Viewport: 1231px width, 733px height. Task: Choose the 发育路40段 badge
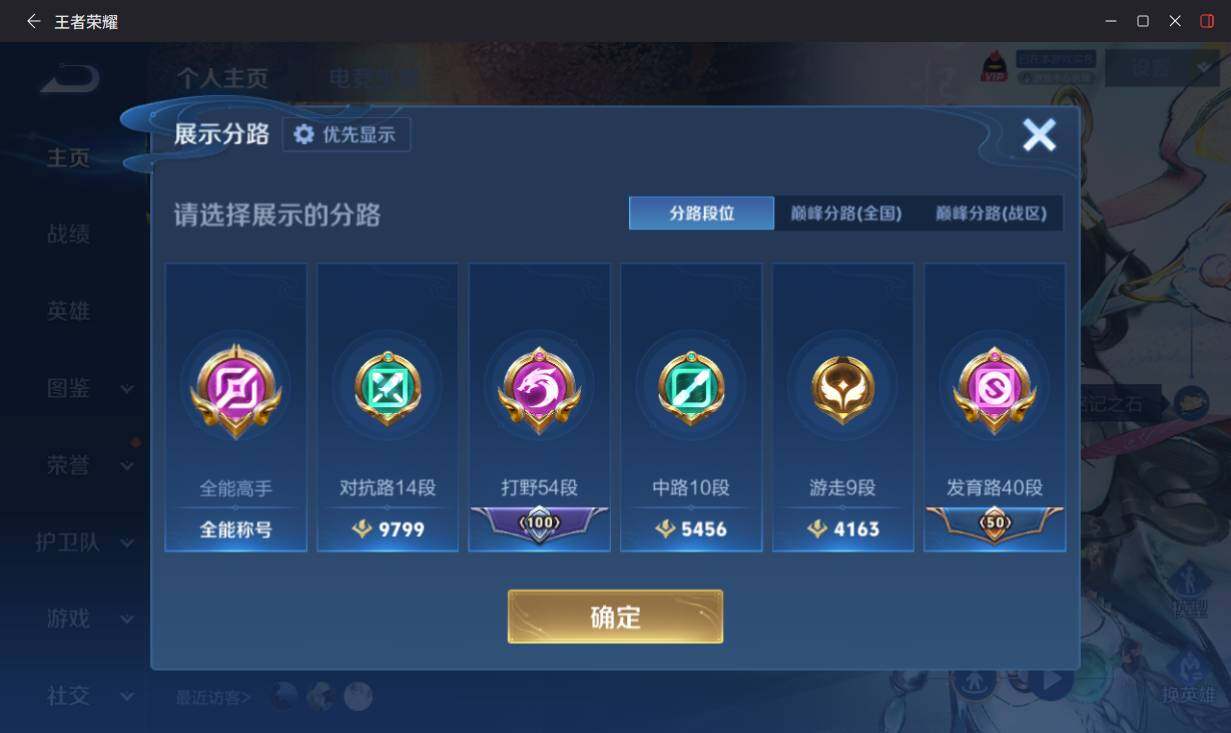pos(994,391)
